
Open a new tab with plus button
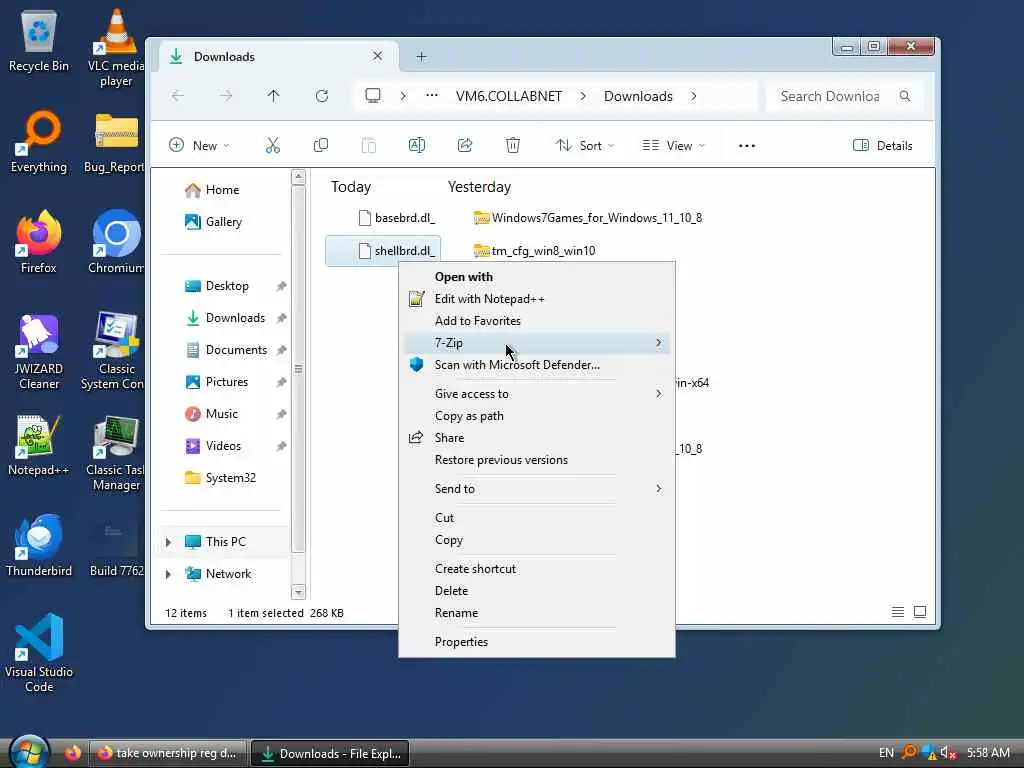(x=421, y=57)
